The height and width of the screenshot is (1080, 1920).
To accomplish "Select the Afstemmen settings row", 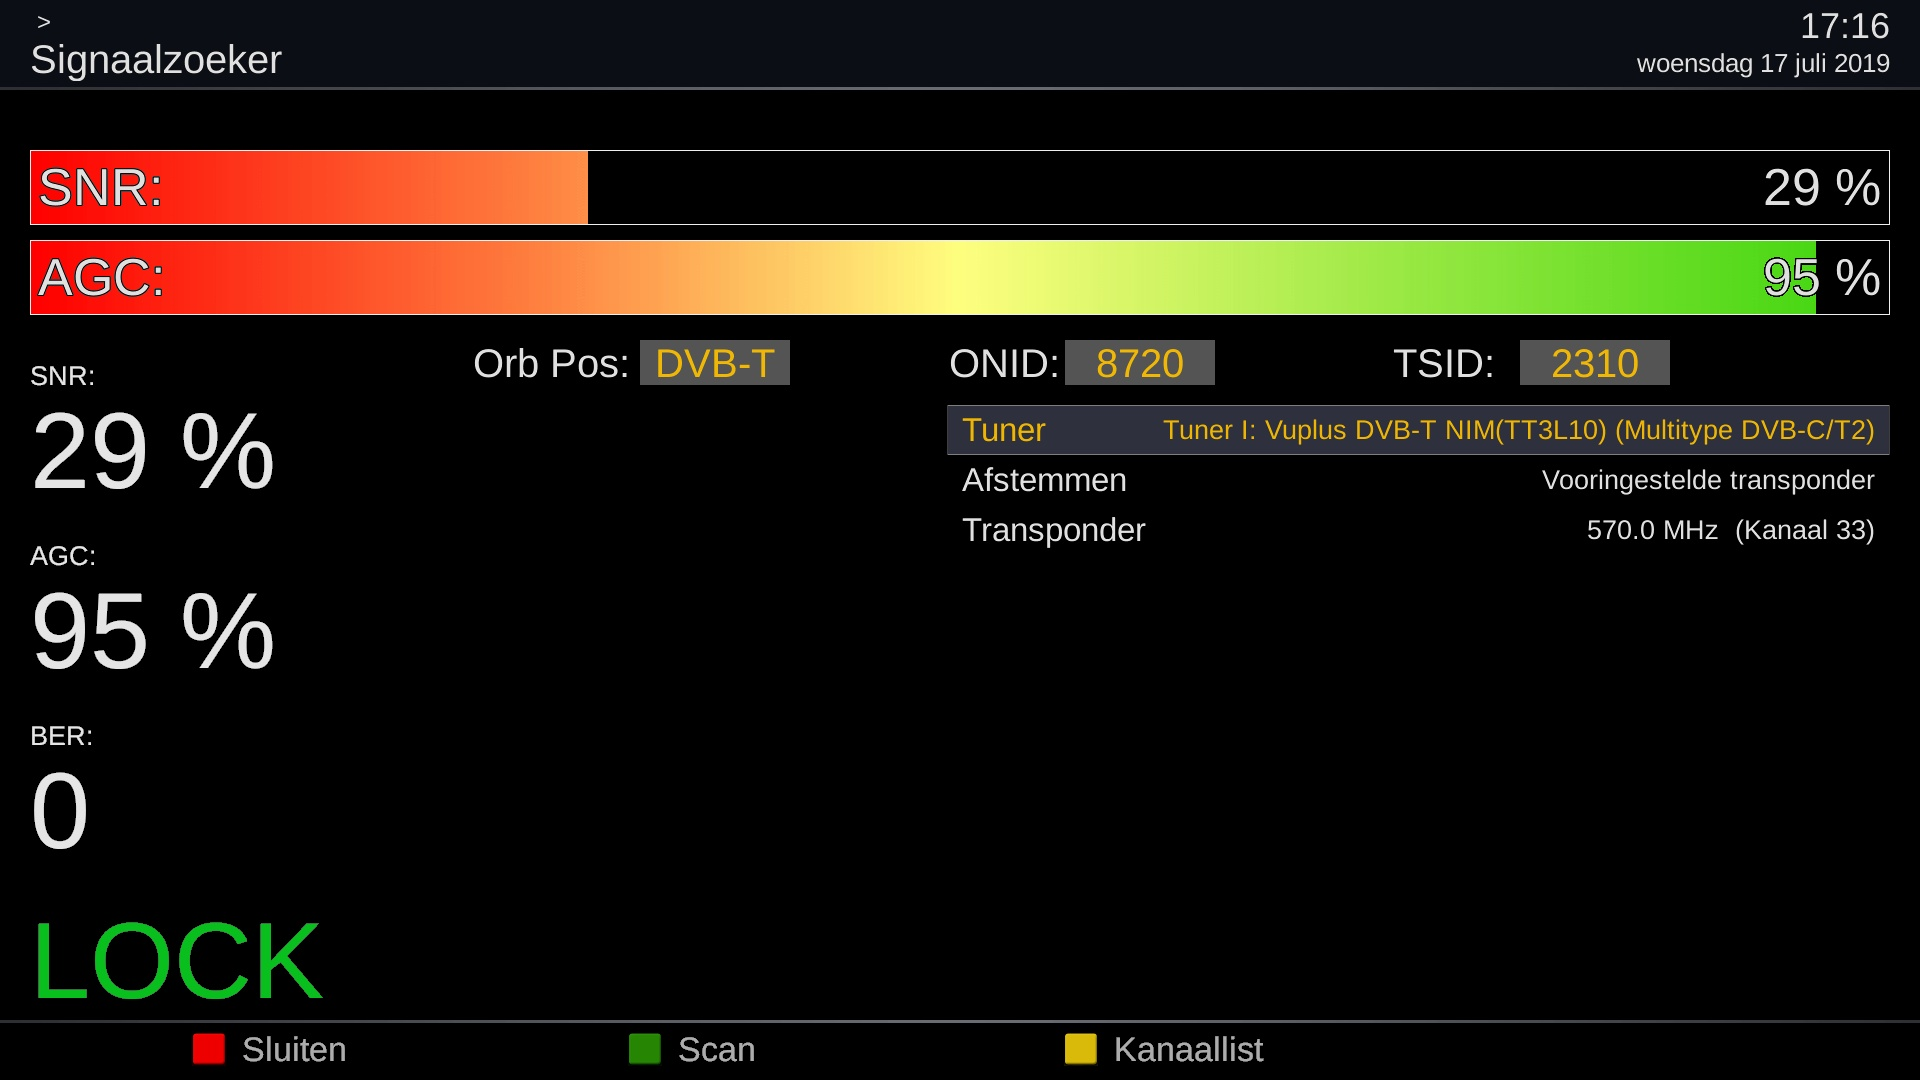I will point(1043,480).
